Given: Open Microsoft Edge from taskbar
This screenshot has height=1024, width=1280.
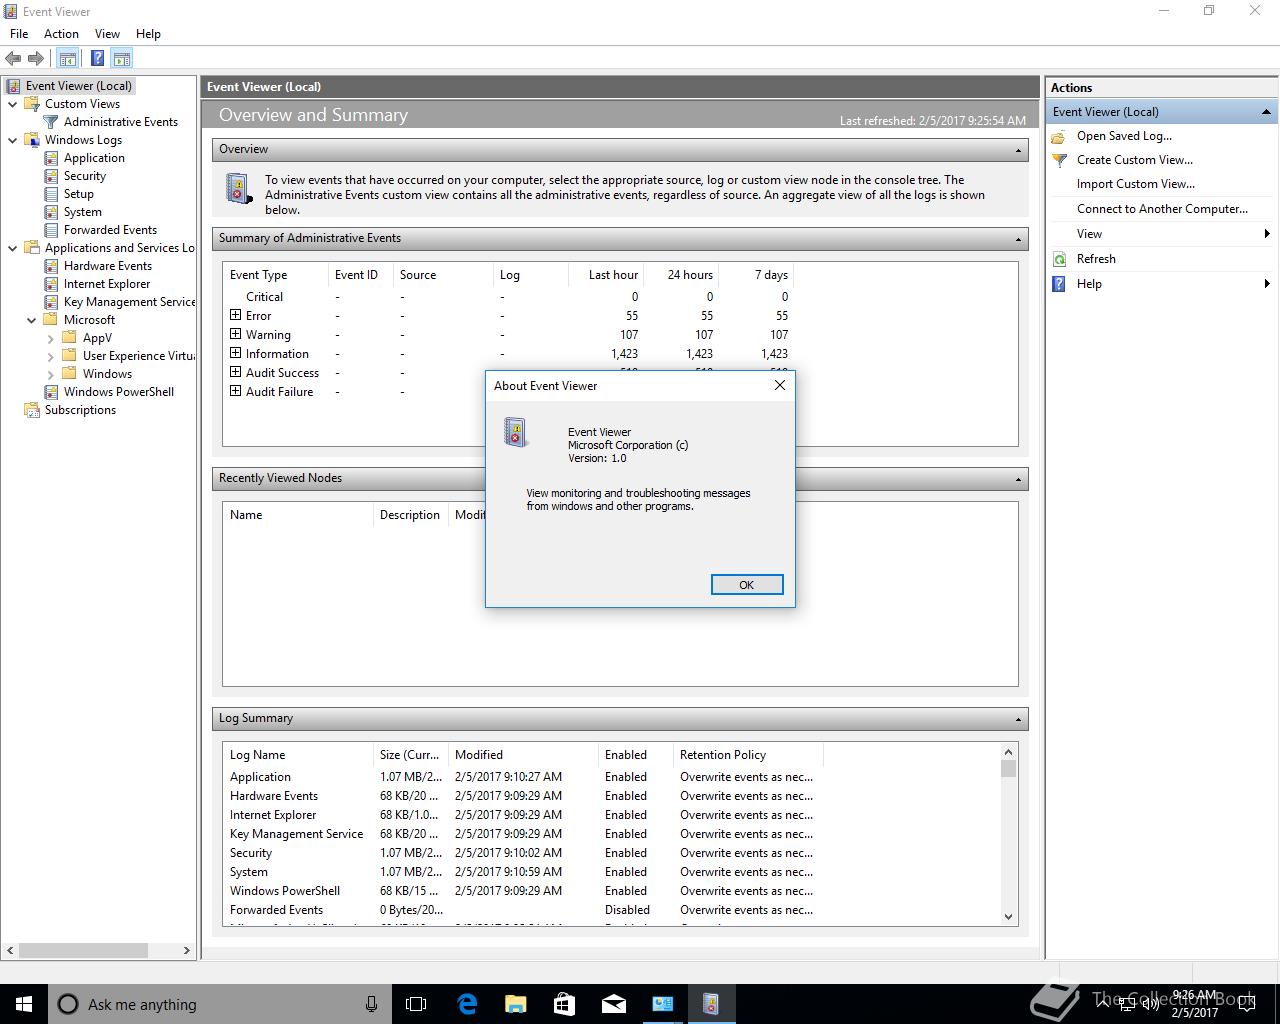Looking at the screenshot, I should point(467,1004).
